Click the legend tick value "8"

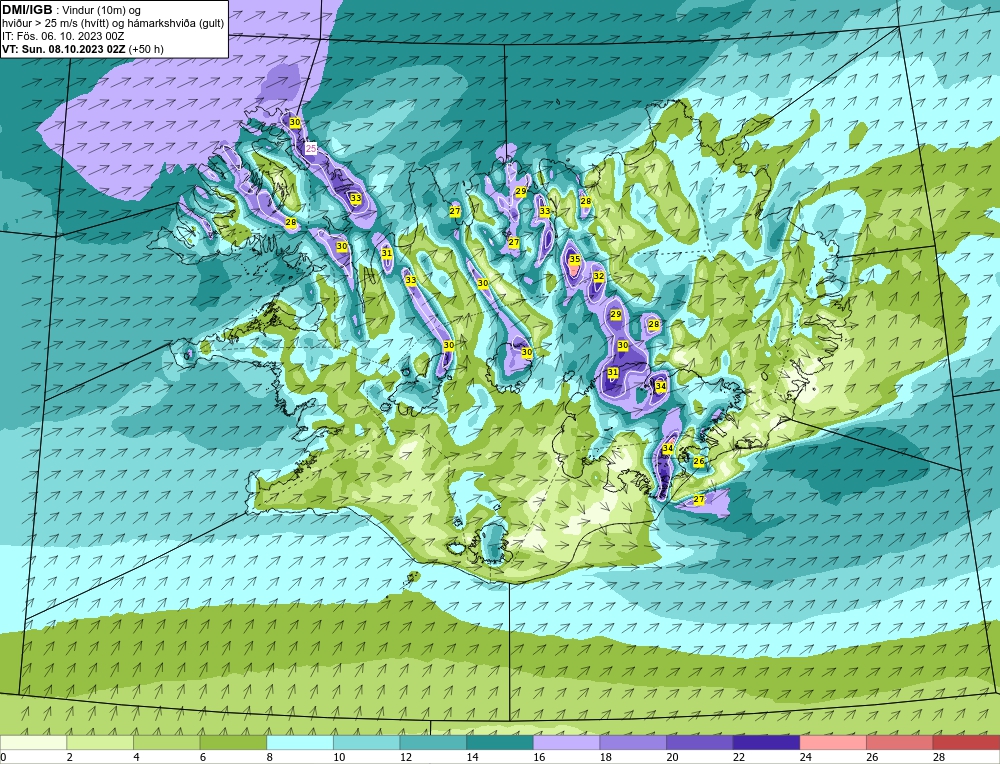[270, 757]
